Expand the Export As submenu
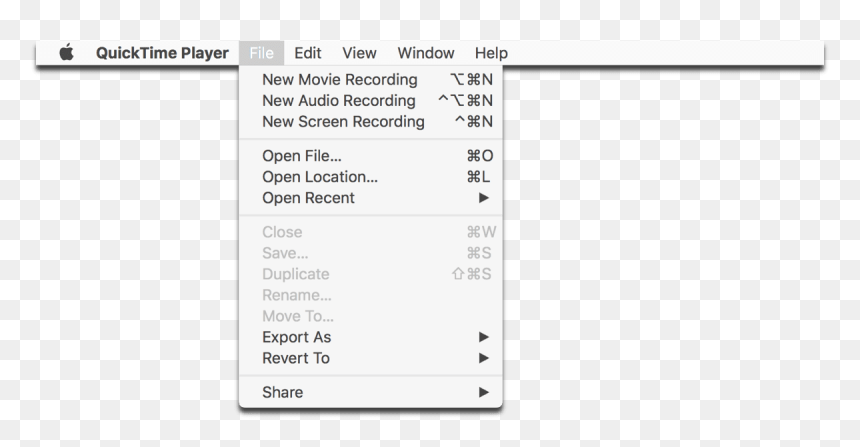The image size is (860, 447). point(371,337)
